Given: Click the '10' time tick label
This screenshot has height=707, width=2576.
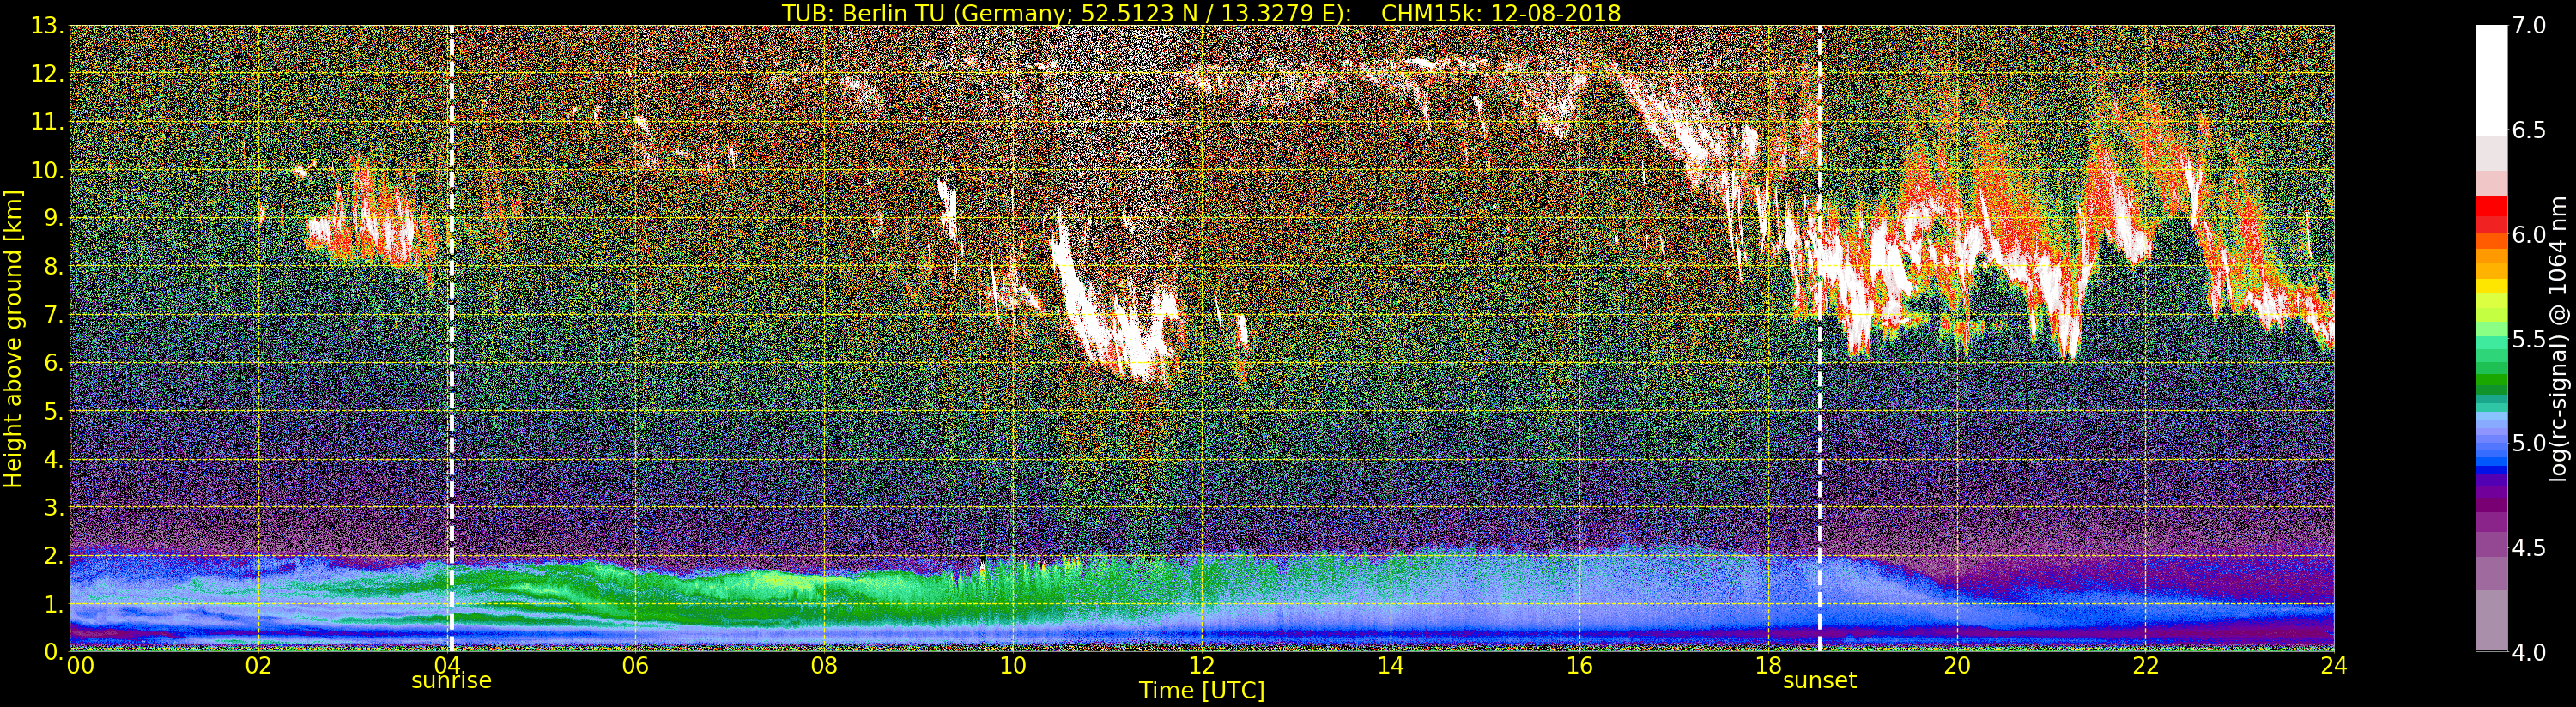Looking at the screenshot, I should (1013, 665).
